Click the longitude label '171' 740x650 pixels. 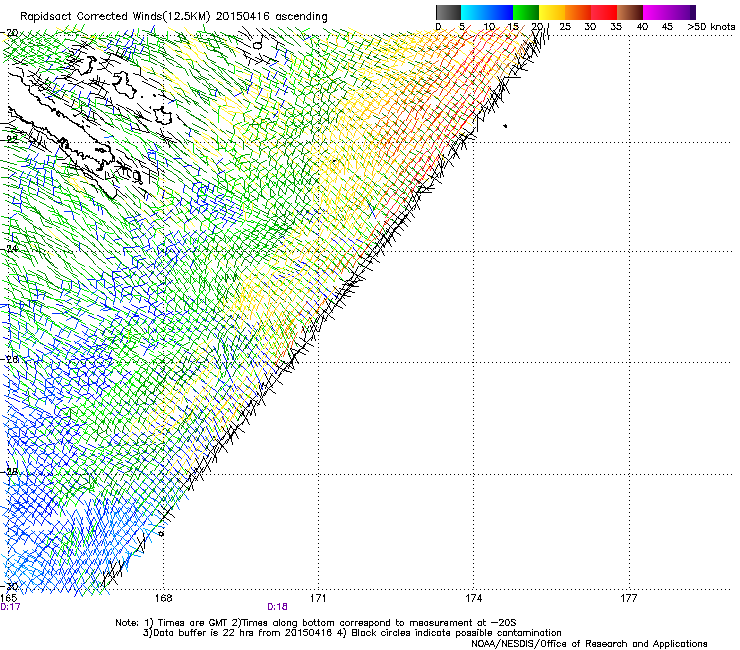pyautogui.click(x=318, y=598)
